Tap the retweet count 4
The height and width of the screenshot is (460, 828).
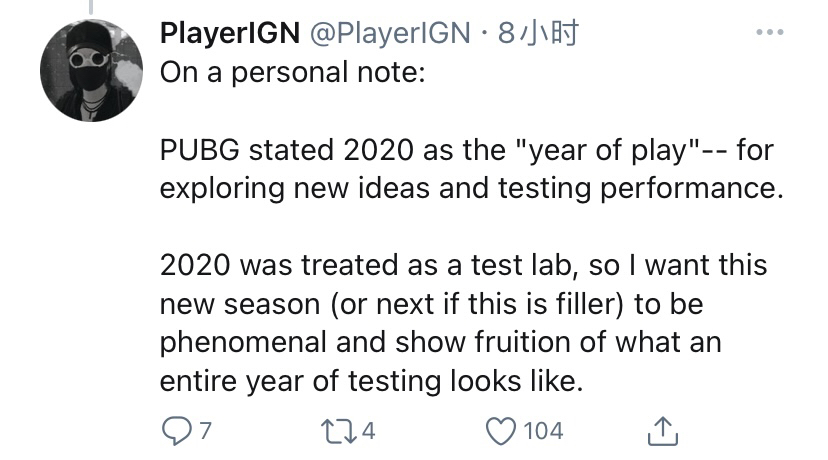pyautogui.click(x=369, y=431)
